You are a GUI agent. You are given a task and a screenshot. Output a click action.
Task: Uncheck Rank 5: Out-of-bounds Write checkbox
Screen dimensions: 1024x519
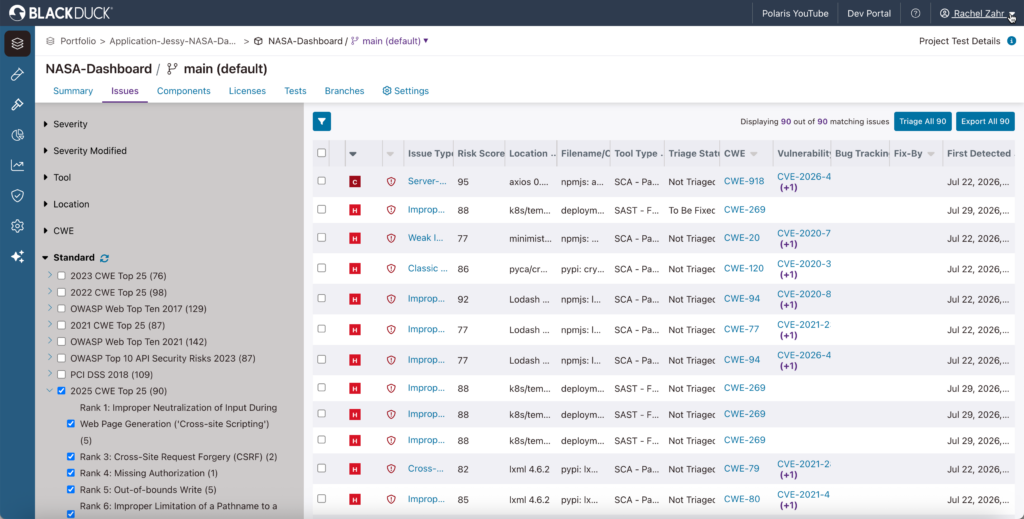71,490
